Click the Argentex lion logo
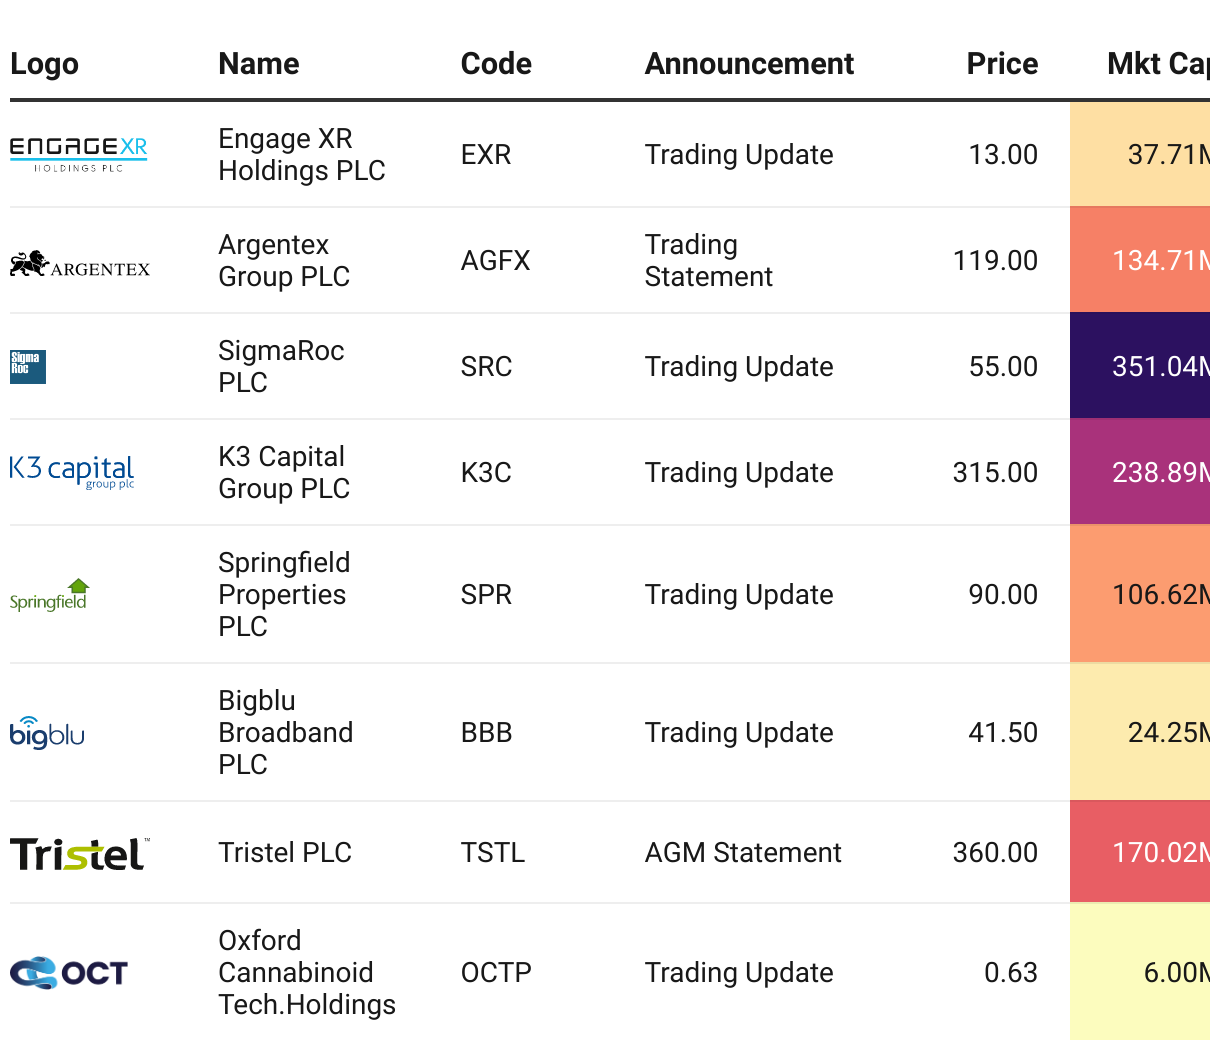This screenshot has height=1050, width=1220. point(80,264)
